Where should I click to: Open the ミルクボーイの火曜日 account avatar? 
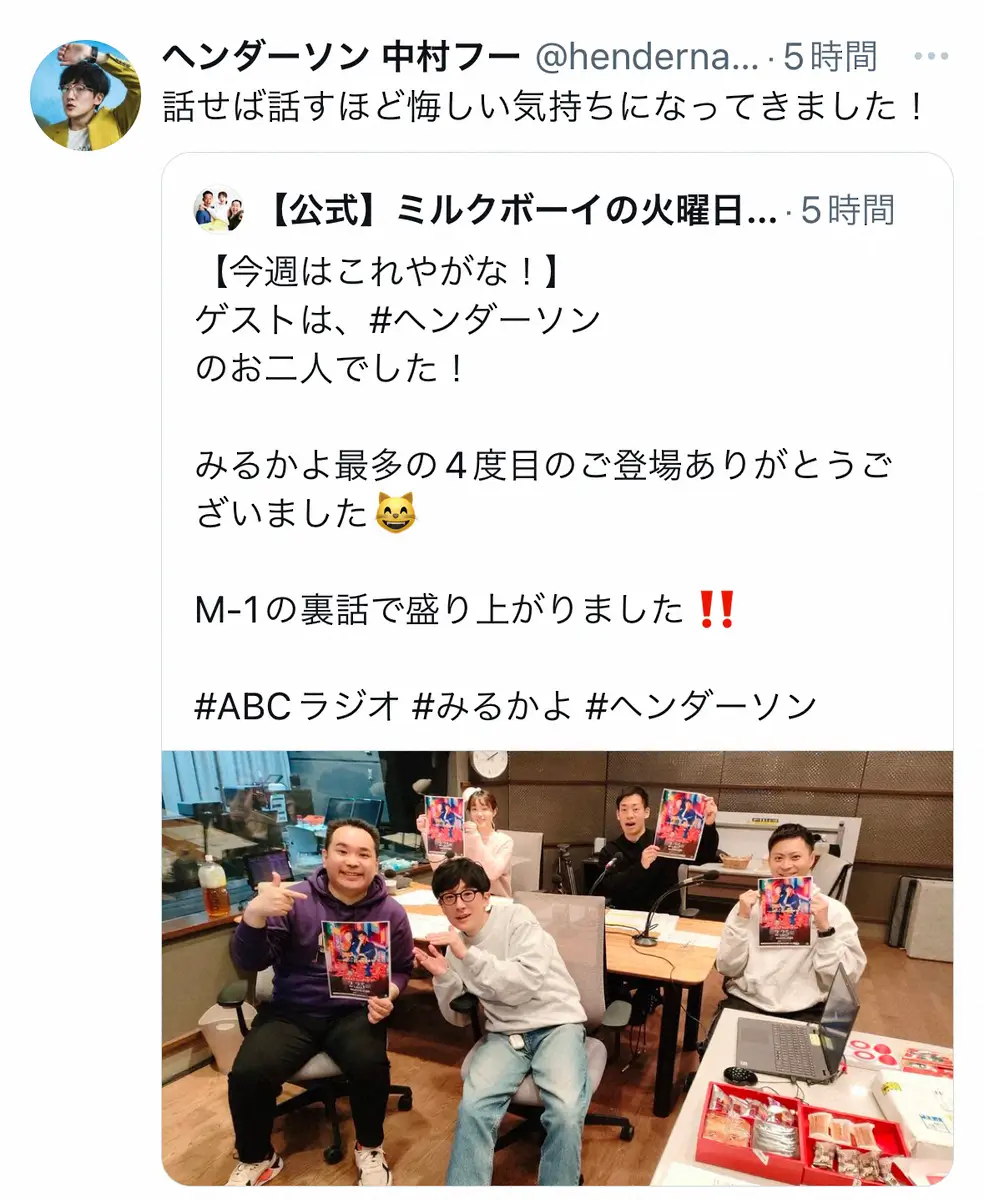[218, 210]
